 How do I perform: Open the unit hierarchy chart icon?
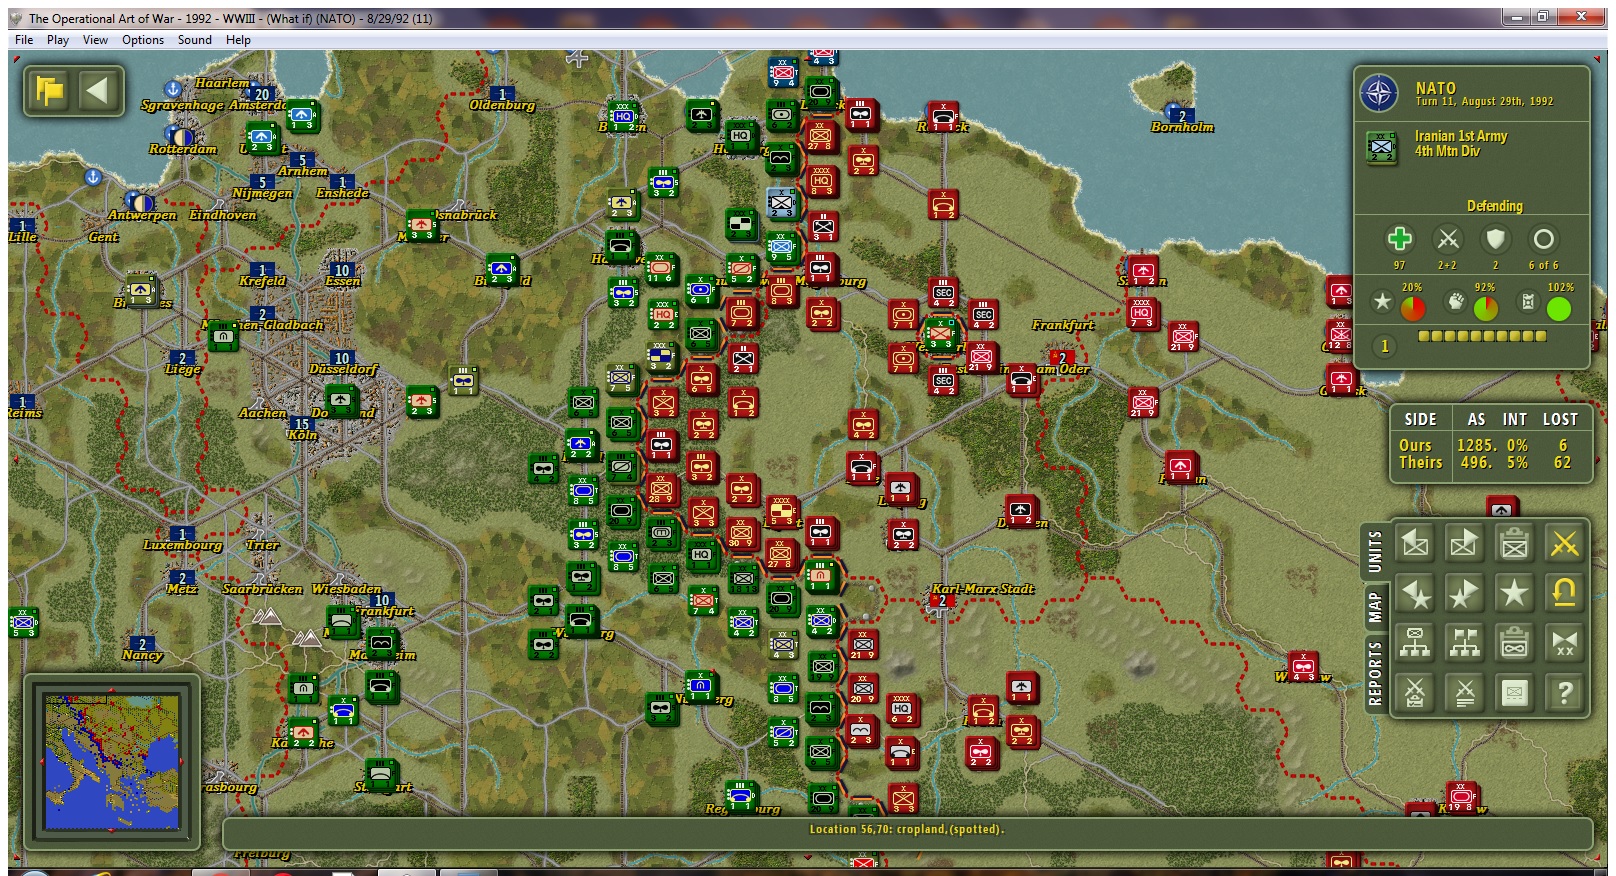pos(1415,643)
